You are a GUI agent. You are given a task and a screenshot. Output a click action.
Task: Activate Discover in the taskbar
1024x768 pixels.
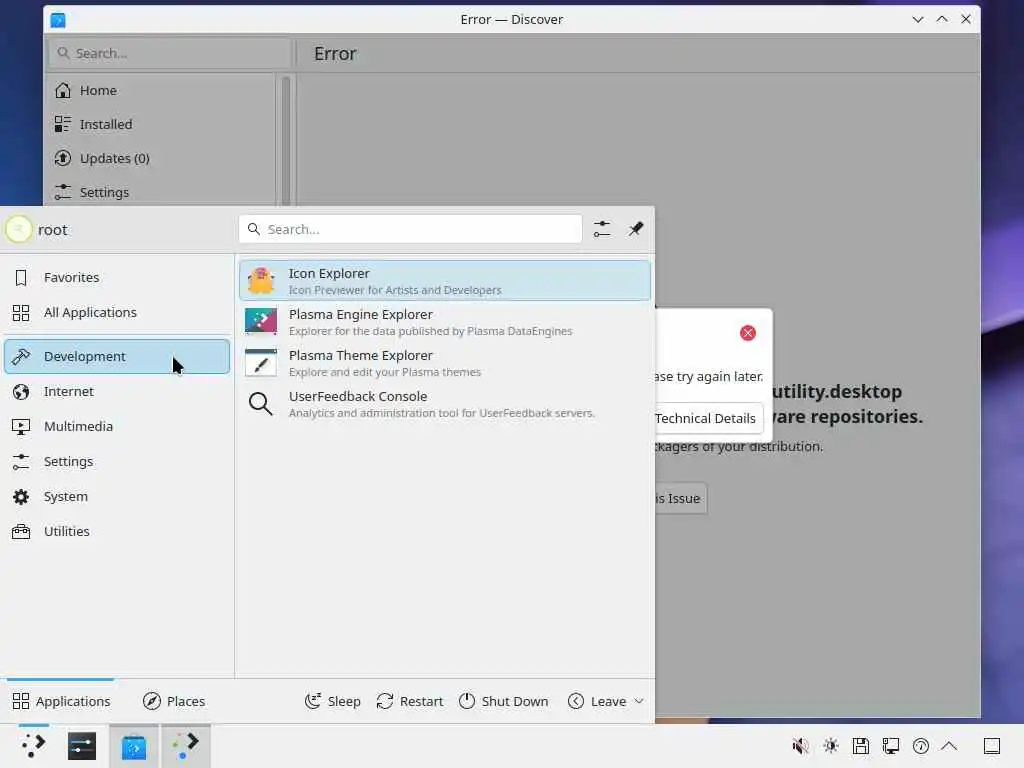pyautogui.click(x=134, y=746)
